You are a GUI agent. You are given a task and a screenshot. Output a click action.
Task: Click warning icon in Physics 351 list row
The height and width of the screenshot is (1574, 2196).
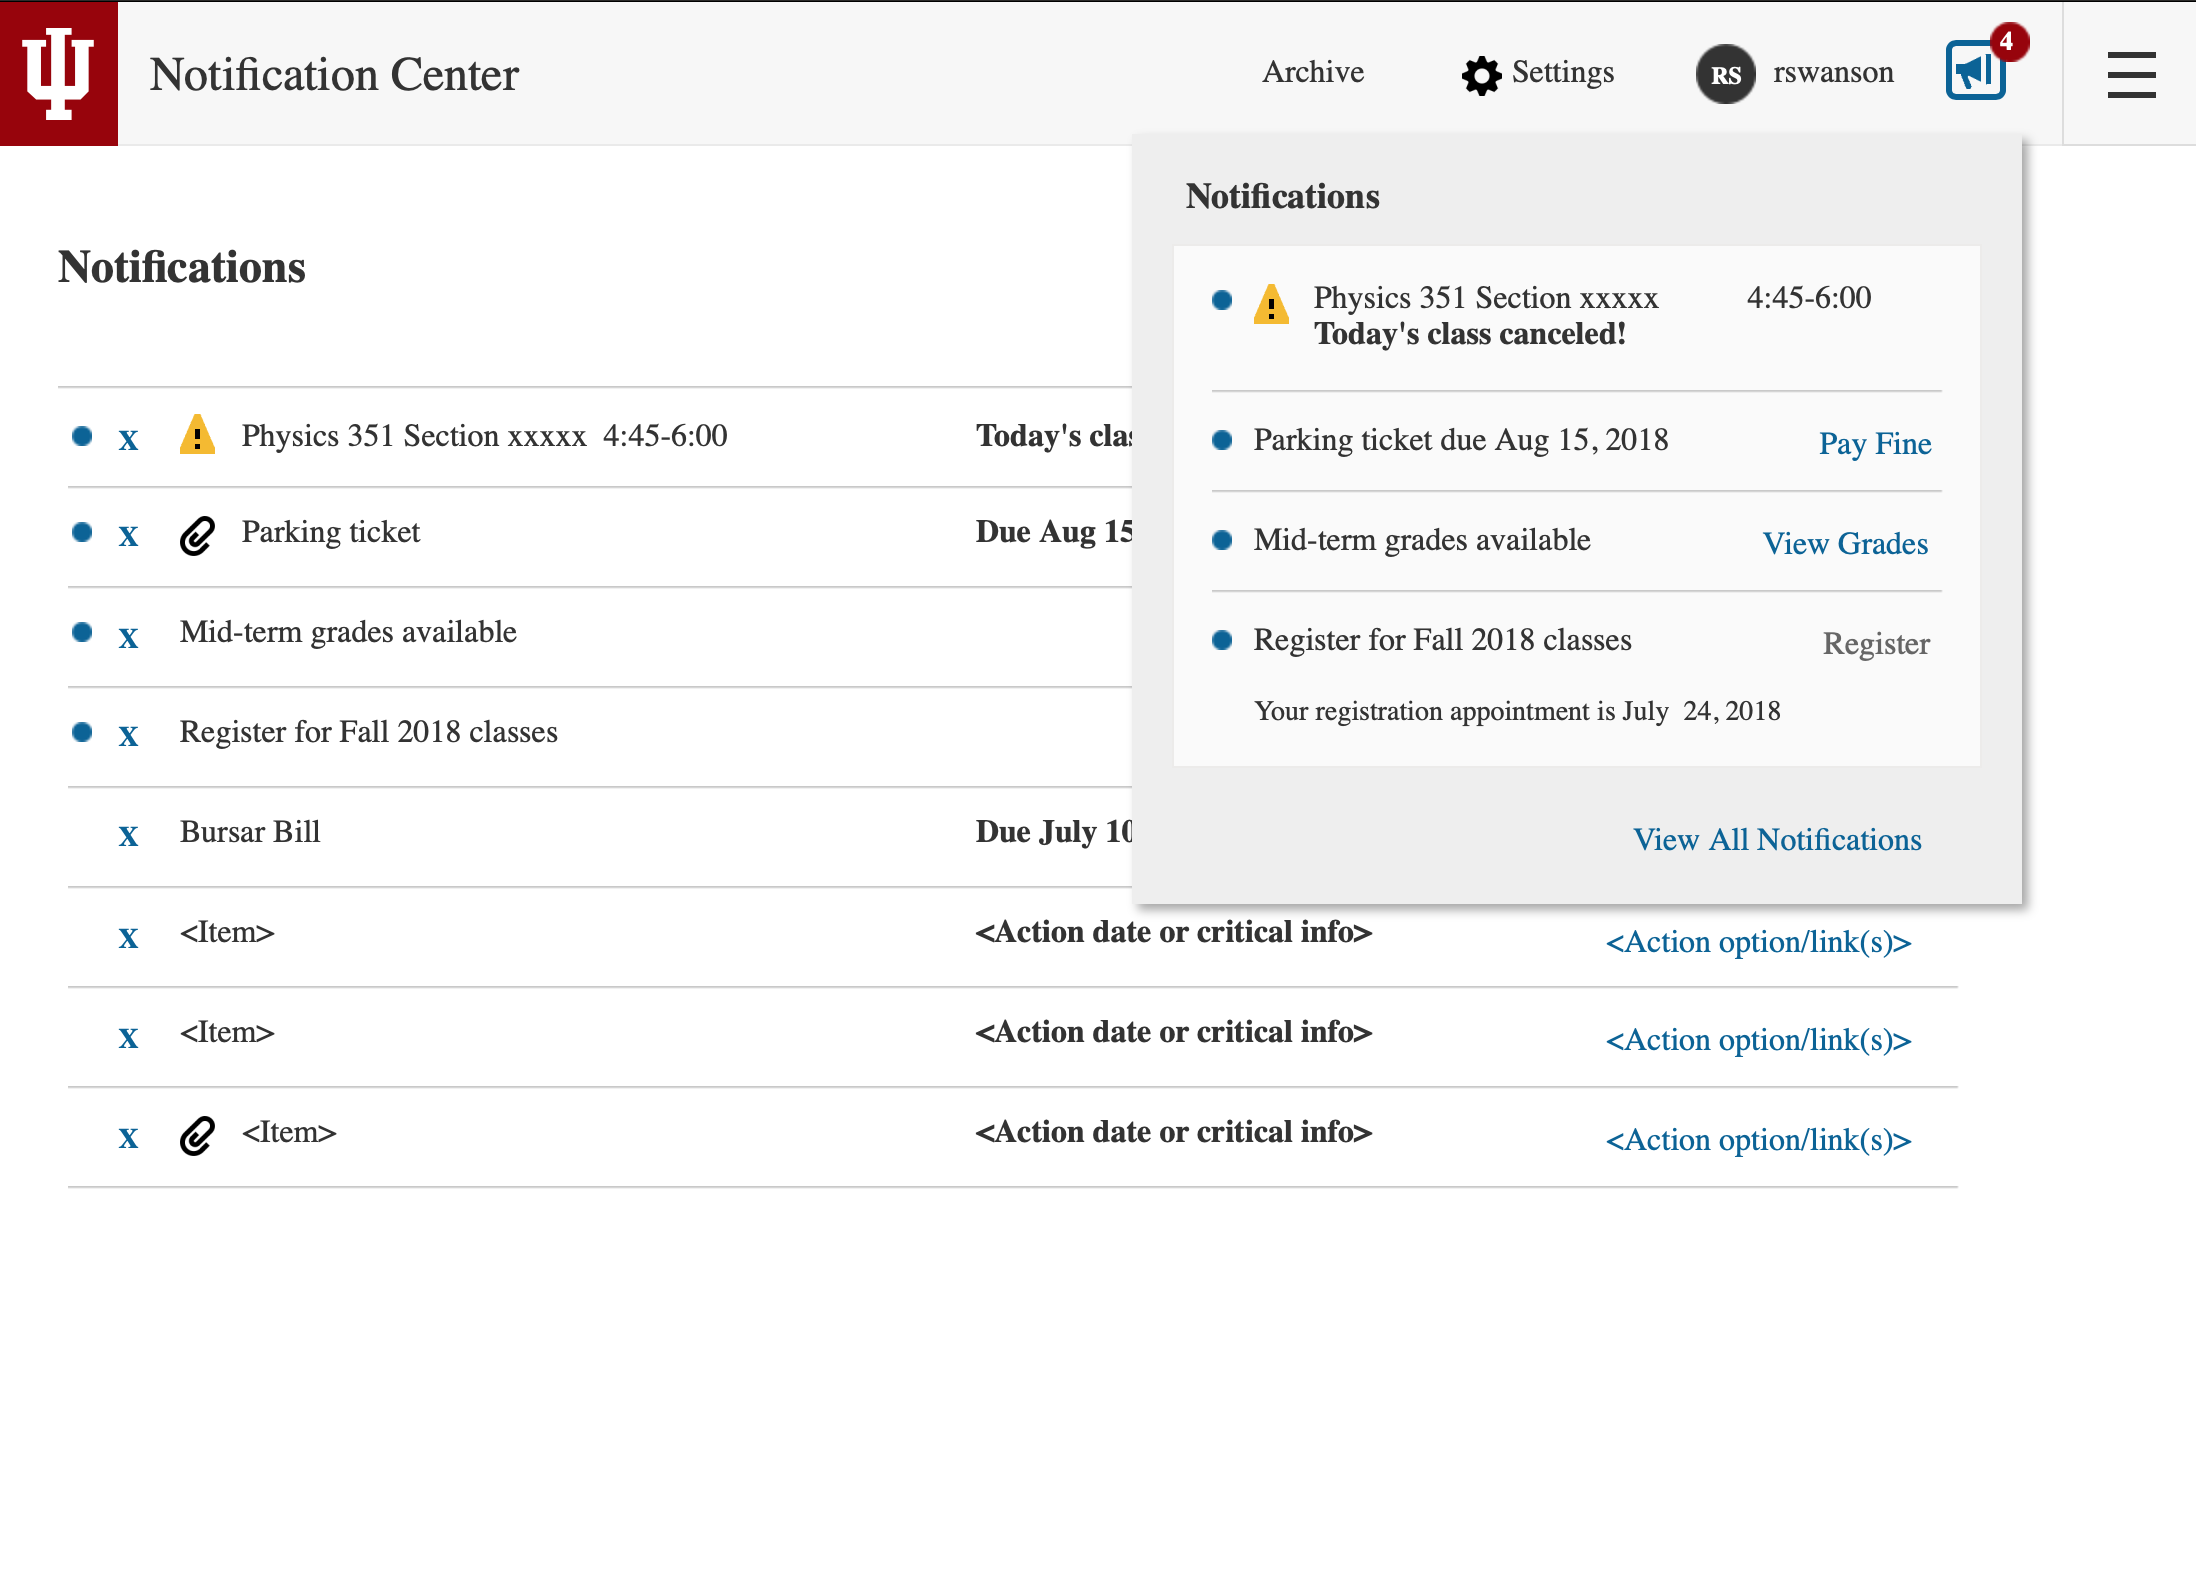click(197, 435)
